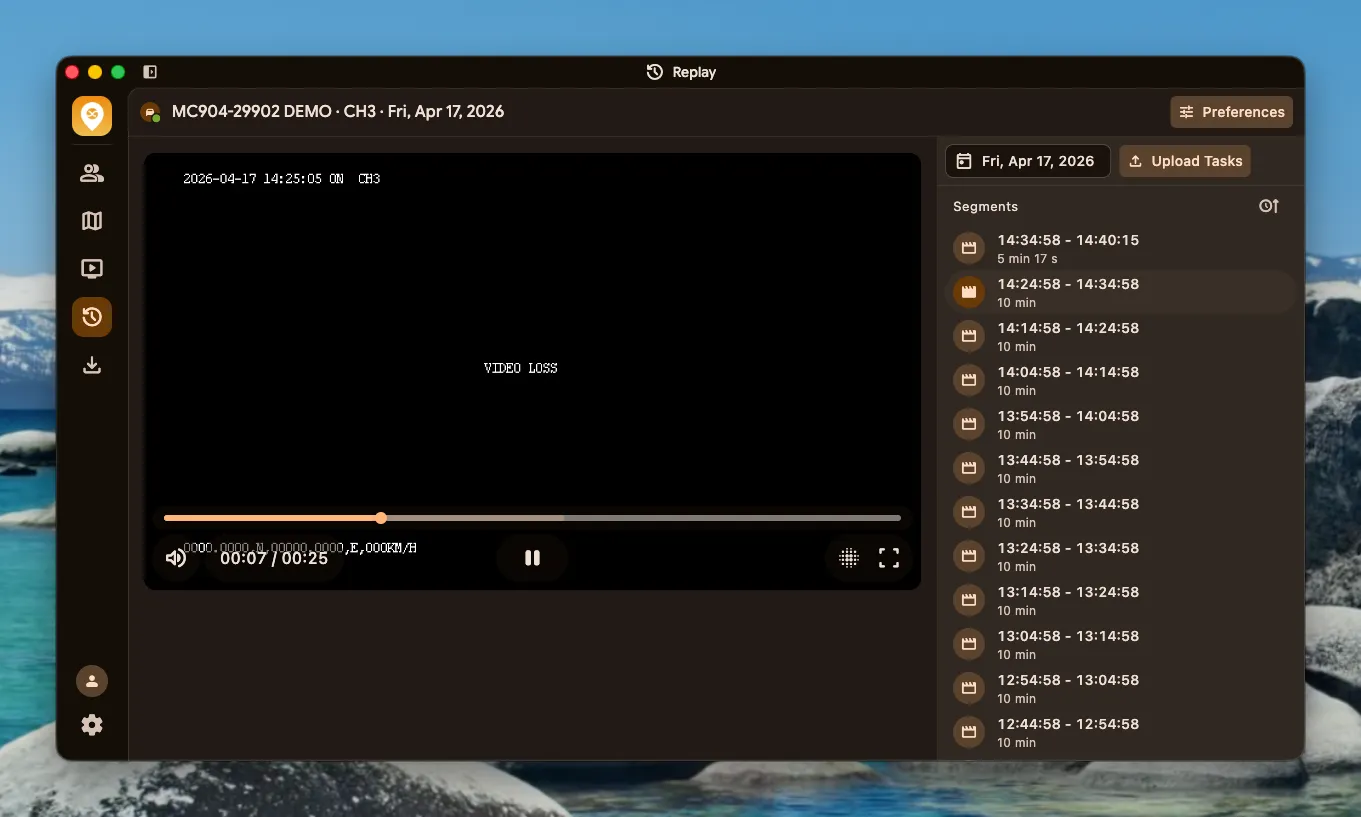The image size is (1361, 817).
Task: Select segment text 13:24:58 - 13:34:58
Action: tap(1068, 548)
